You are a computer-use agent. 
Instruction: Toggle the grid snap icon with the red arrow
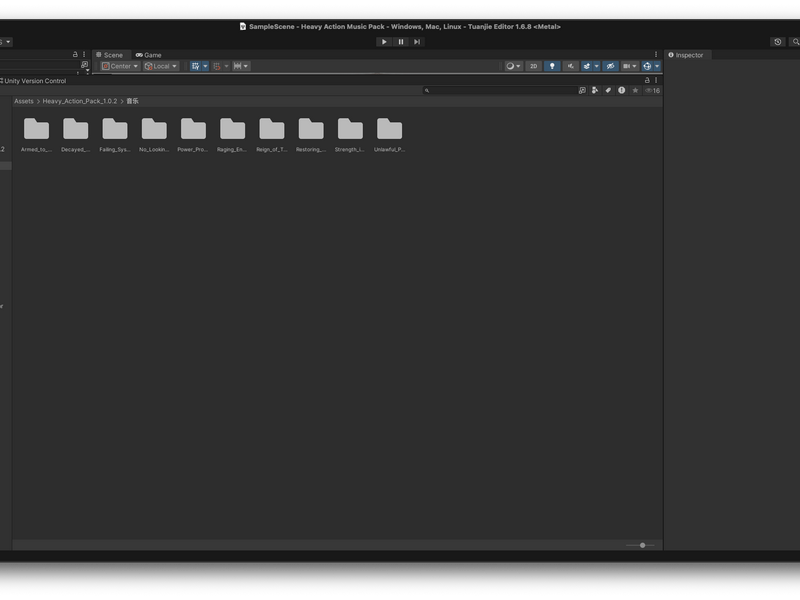pos(217,66)
